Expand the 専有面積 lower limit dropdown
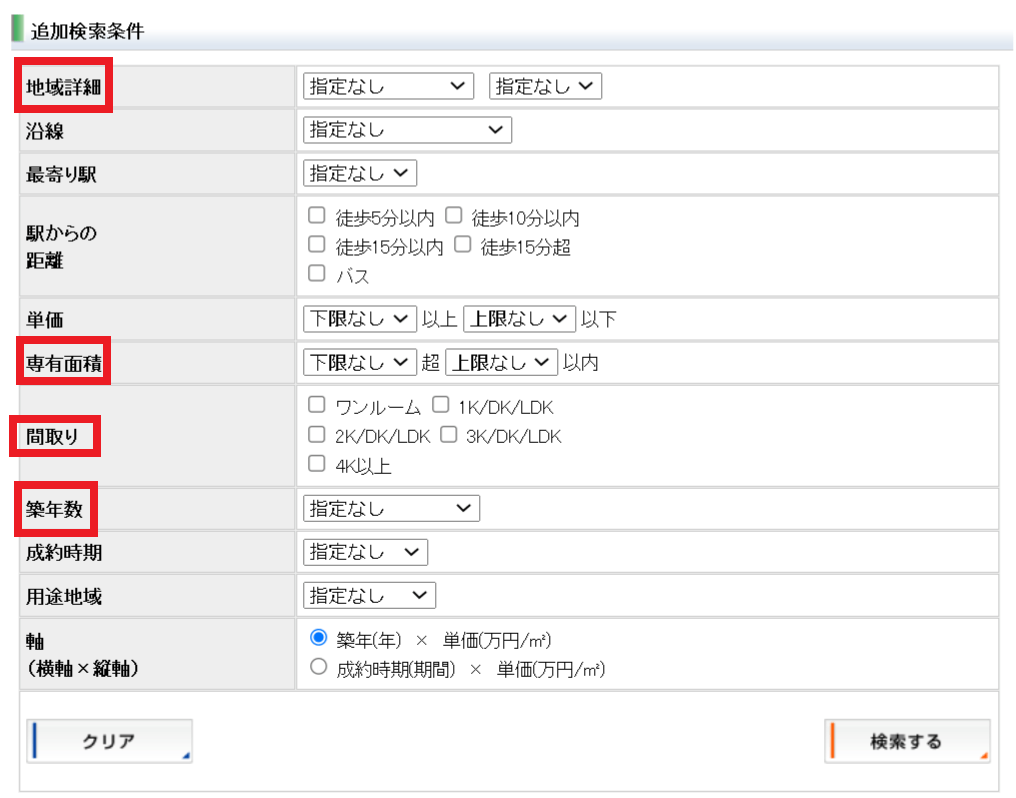The height and width of the screenshot is (798, 1016). 359,362
